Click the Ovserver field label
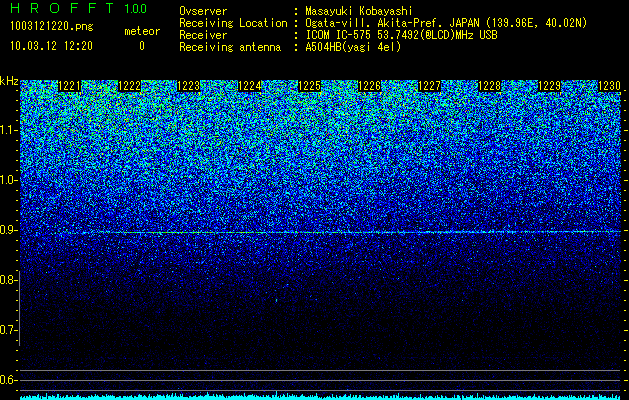Screen dimensions: 629x400 click(x=203, y=12)
